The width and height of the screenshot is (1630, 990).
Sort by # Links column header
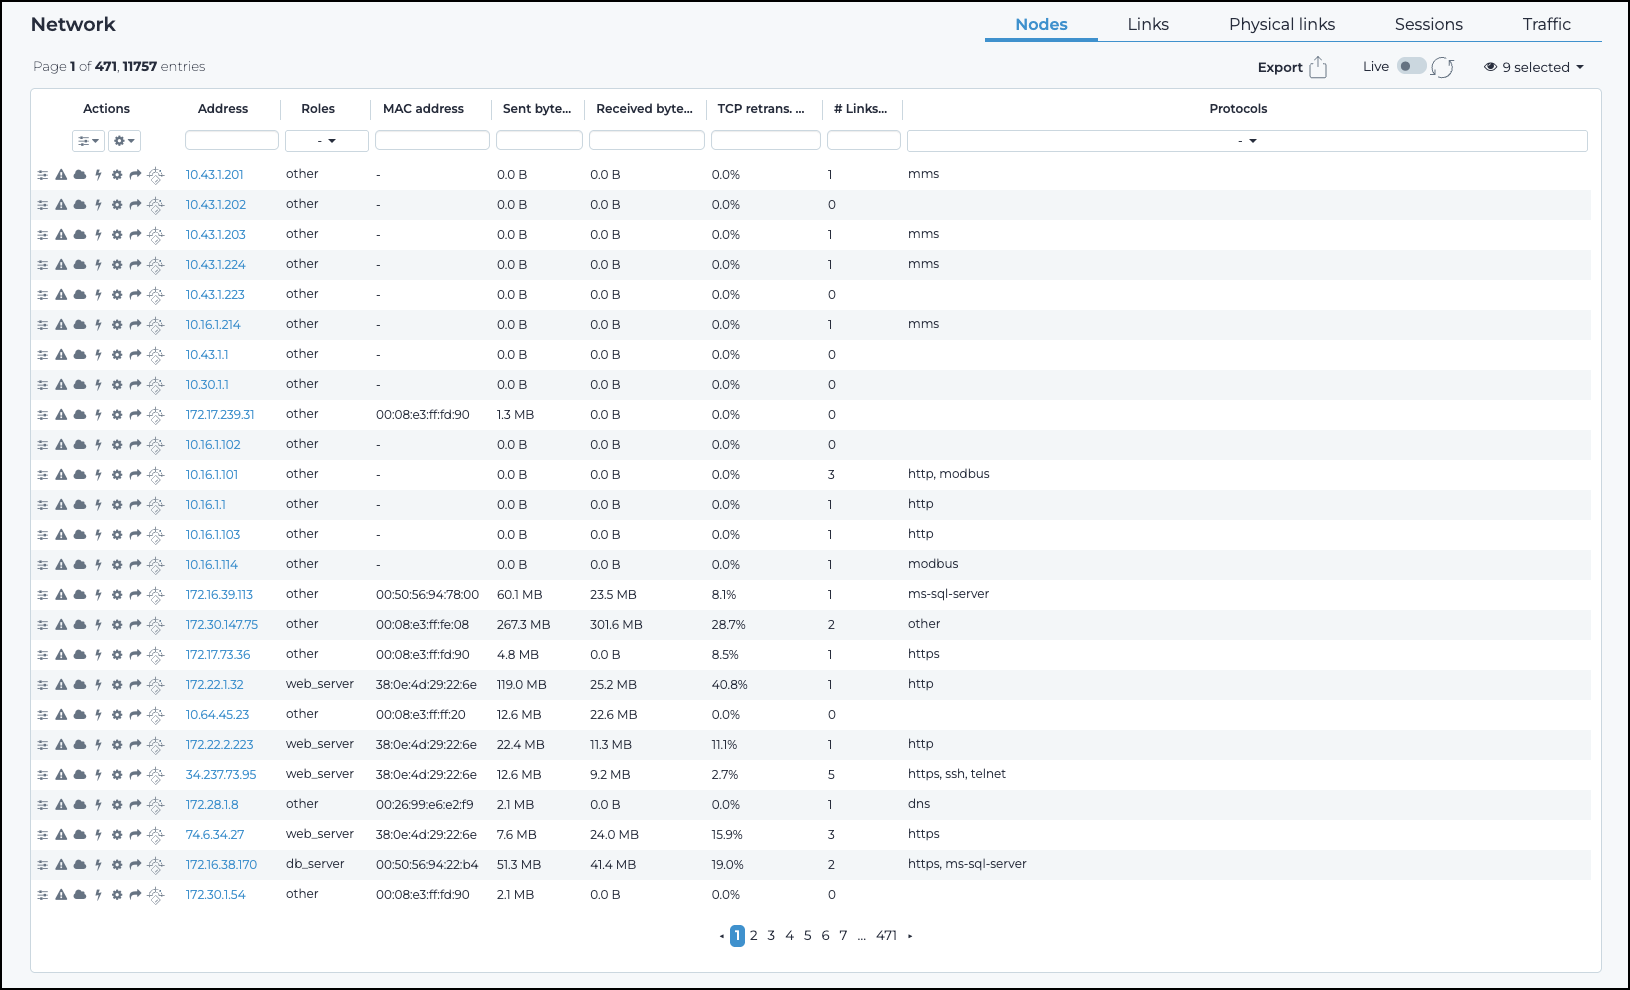tap(860, 109)
